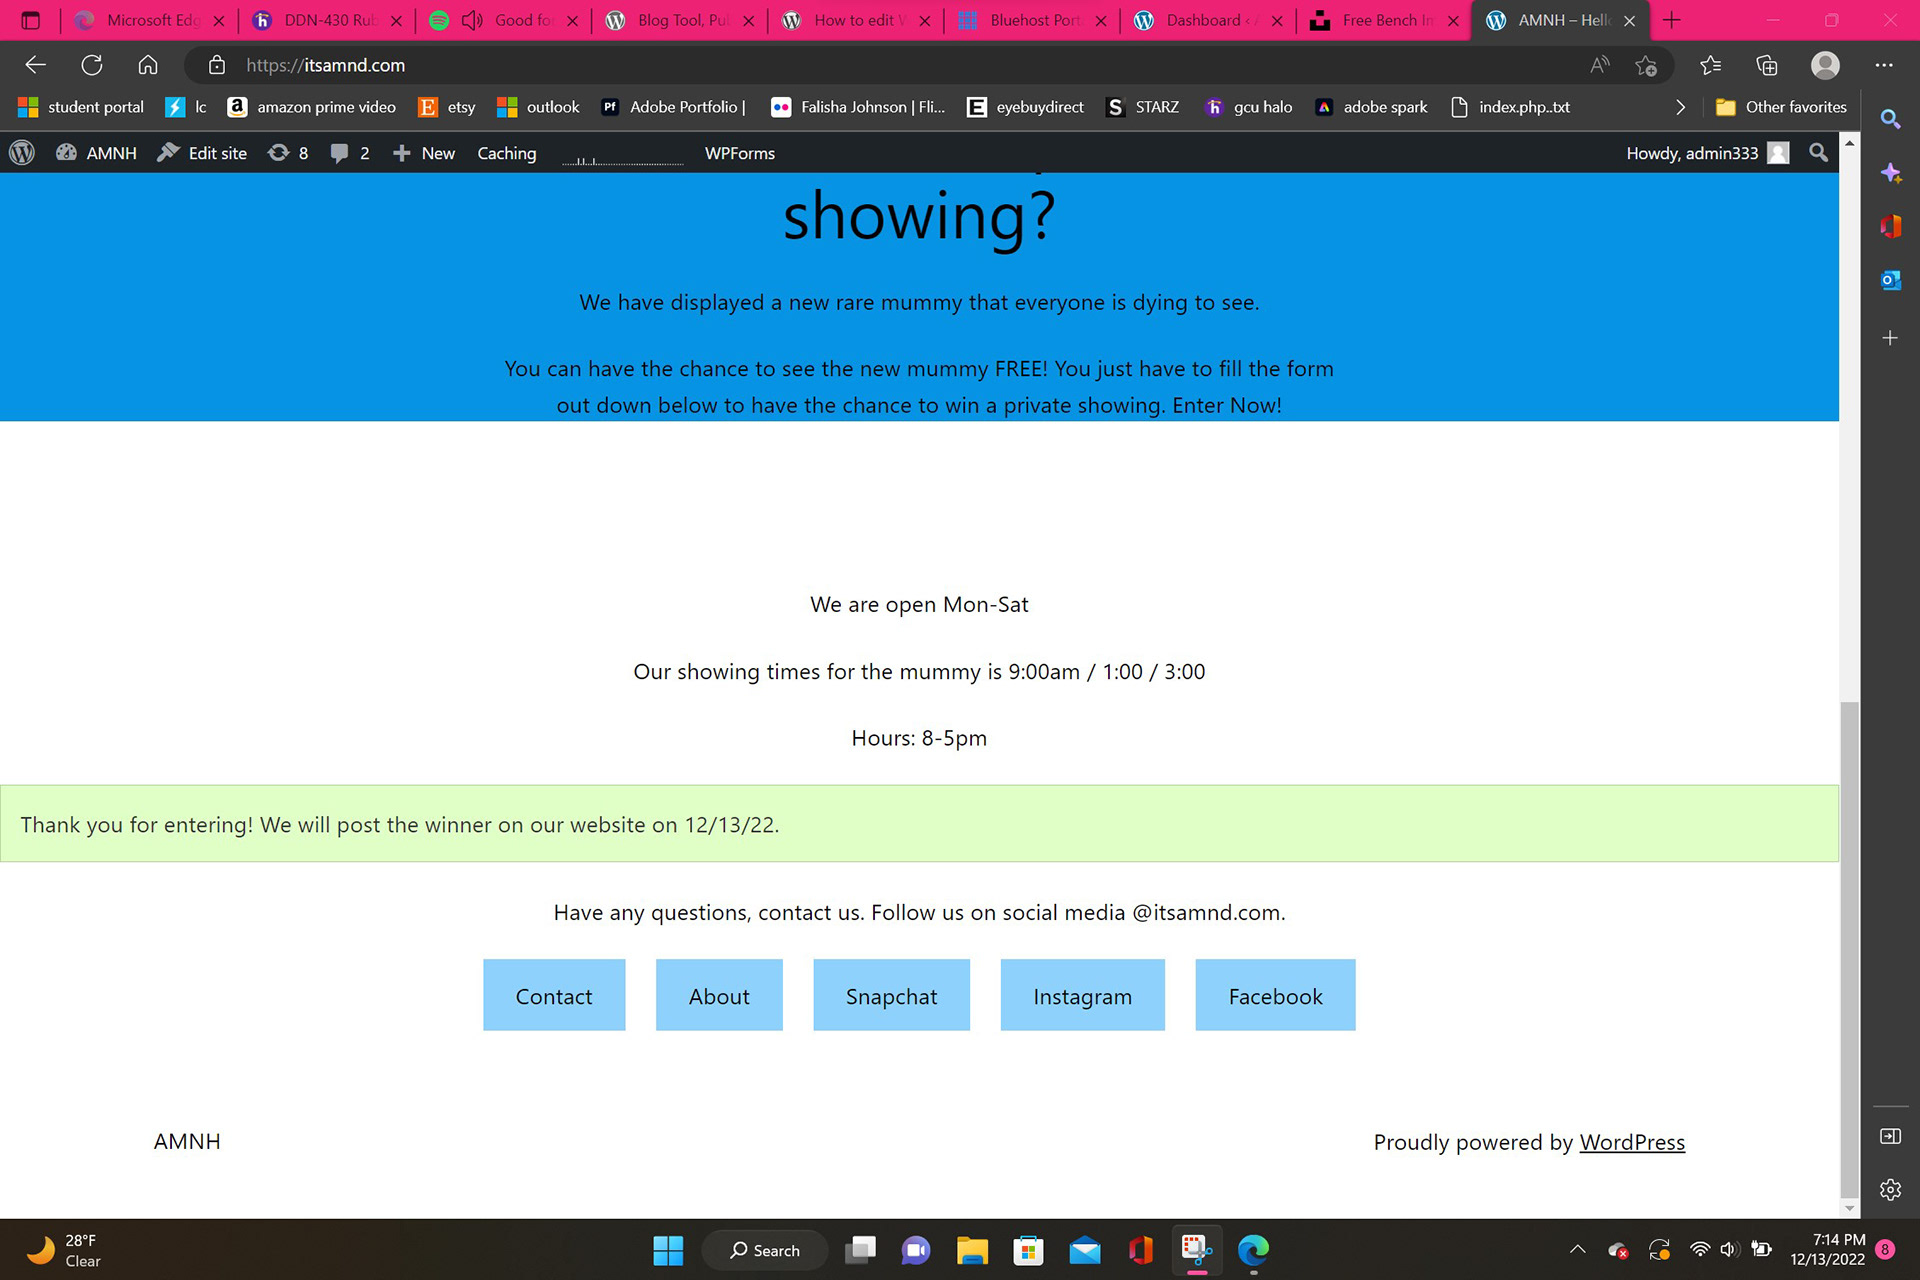Click the admin bar search magnifier
Image resolution: width=1920 pixels, height=1280 pixels.
pos(1818,153)
